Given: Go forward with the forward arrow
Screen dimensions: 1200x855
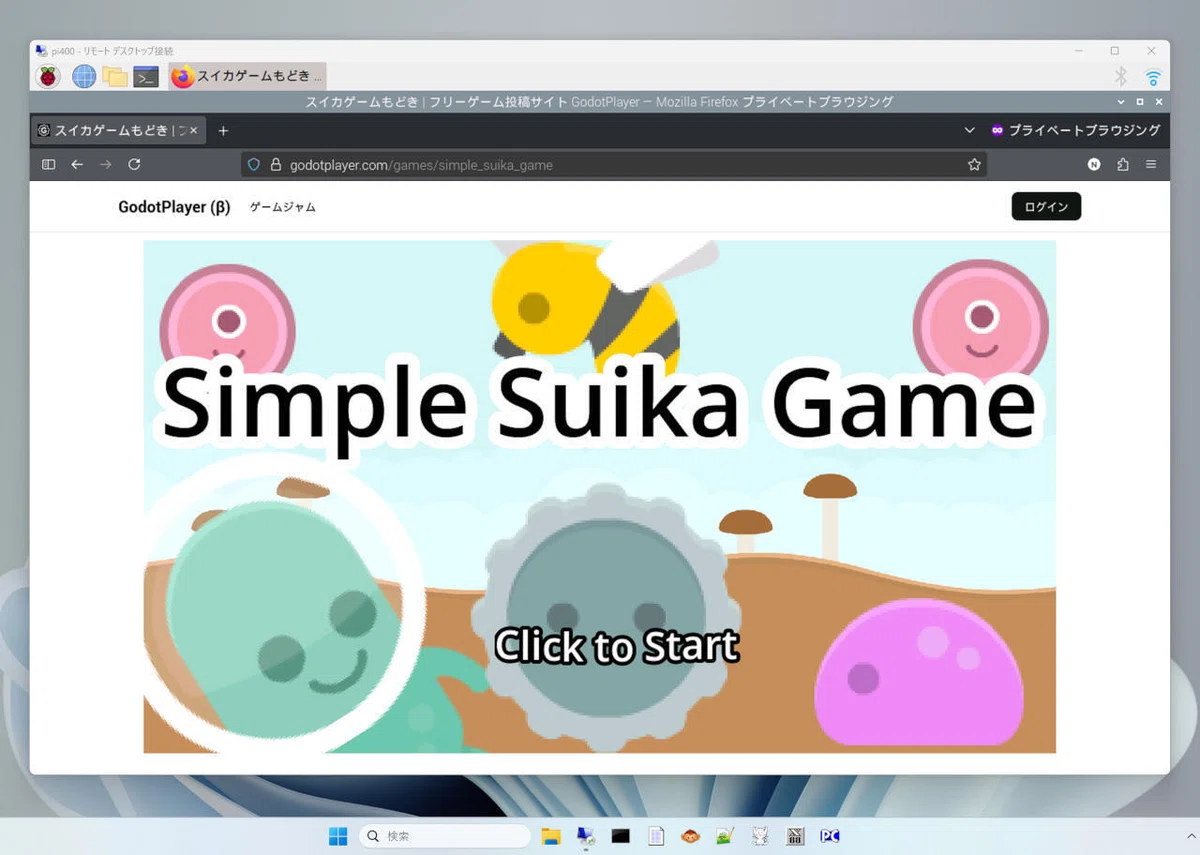Looking at the screenshot, I should tap(105, 165).
